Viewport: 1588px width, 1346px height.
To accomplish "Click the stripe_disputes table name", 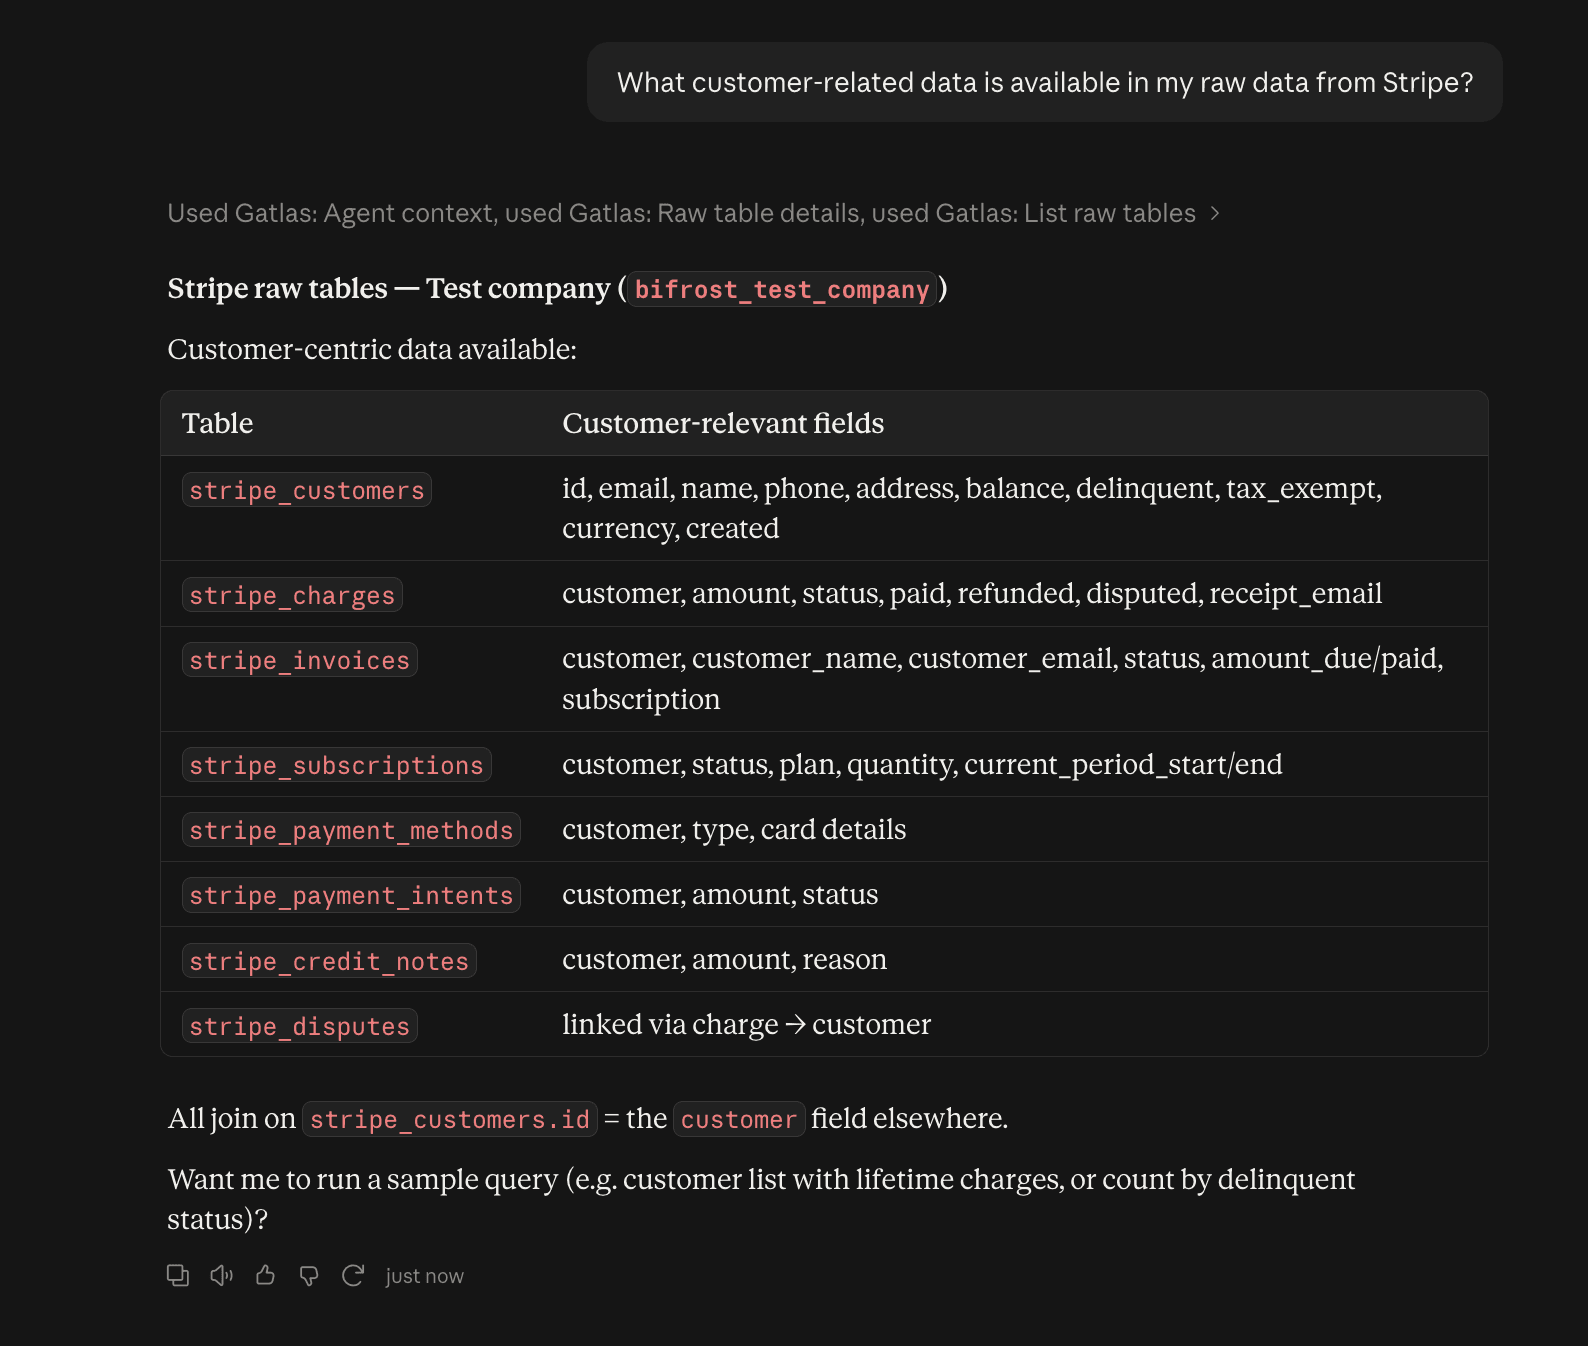I will tap(300, 1026).
